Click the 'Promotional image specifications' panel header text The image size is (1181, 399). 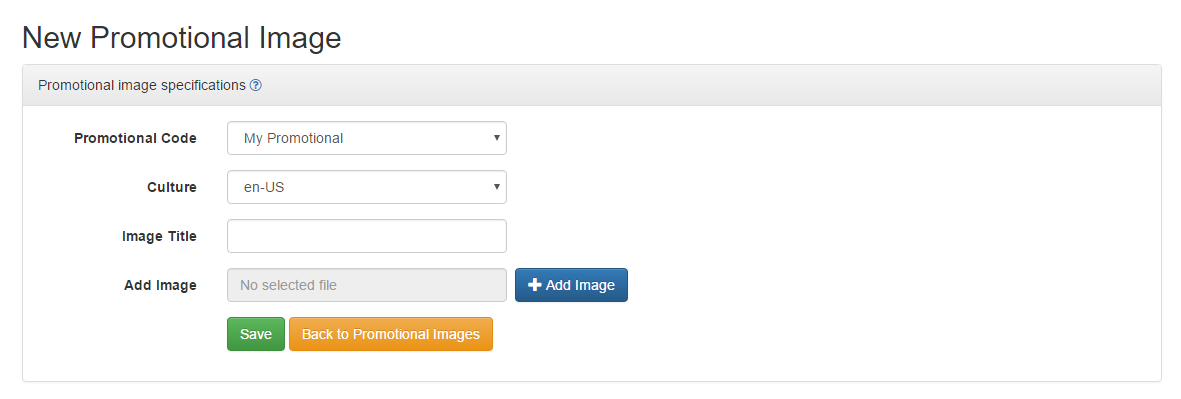click(142, 86)
